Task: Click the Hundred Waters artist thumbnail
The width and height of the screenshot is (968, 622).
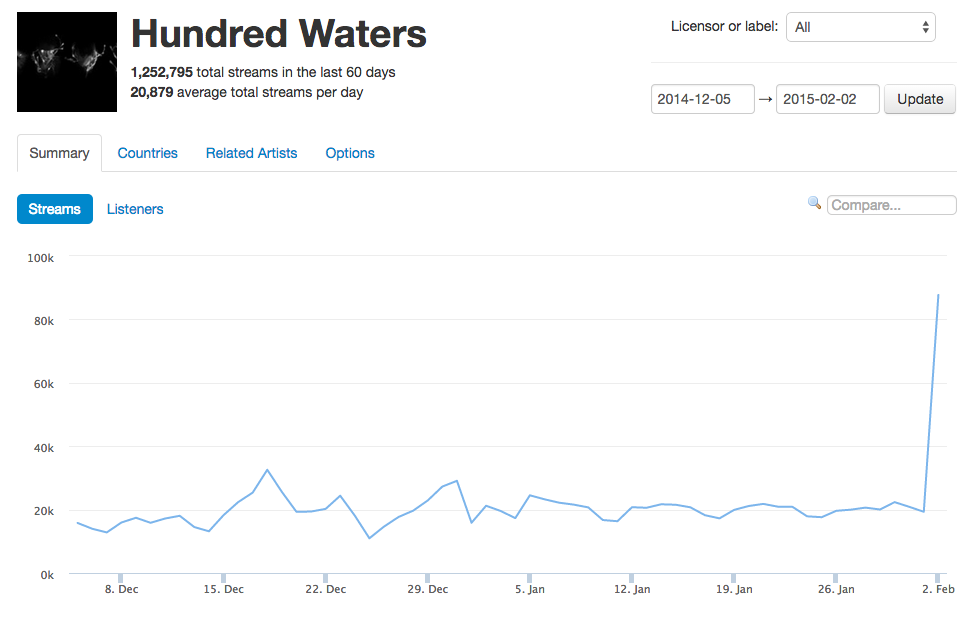Action: (67, 62)
